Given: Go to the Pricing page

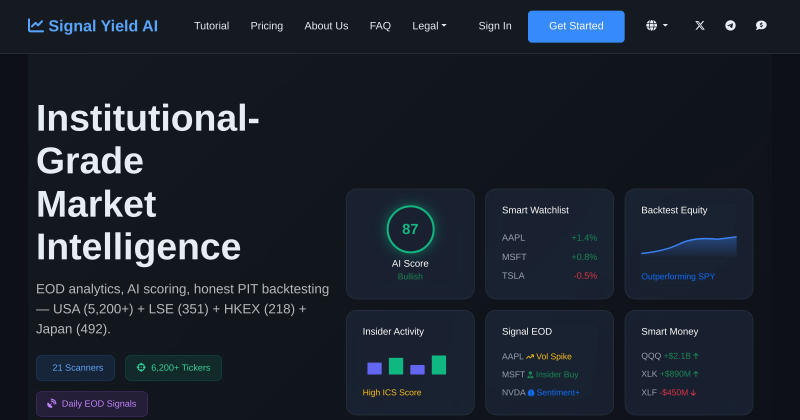Looking at the screenshot, I should [x=266, y=26].
